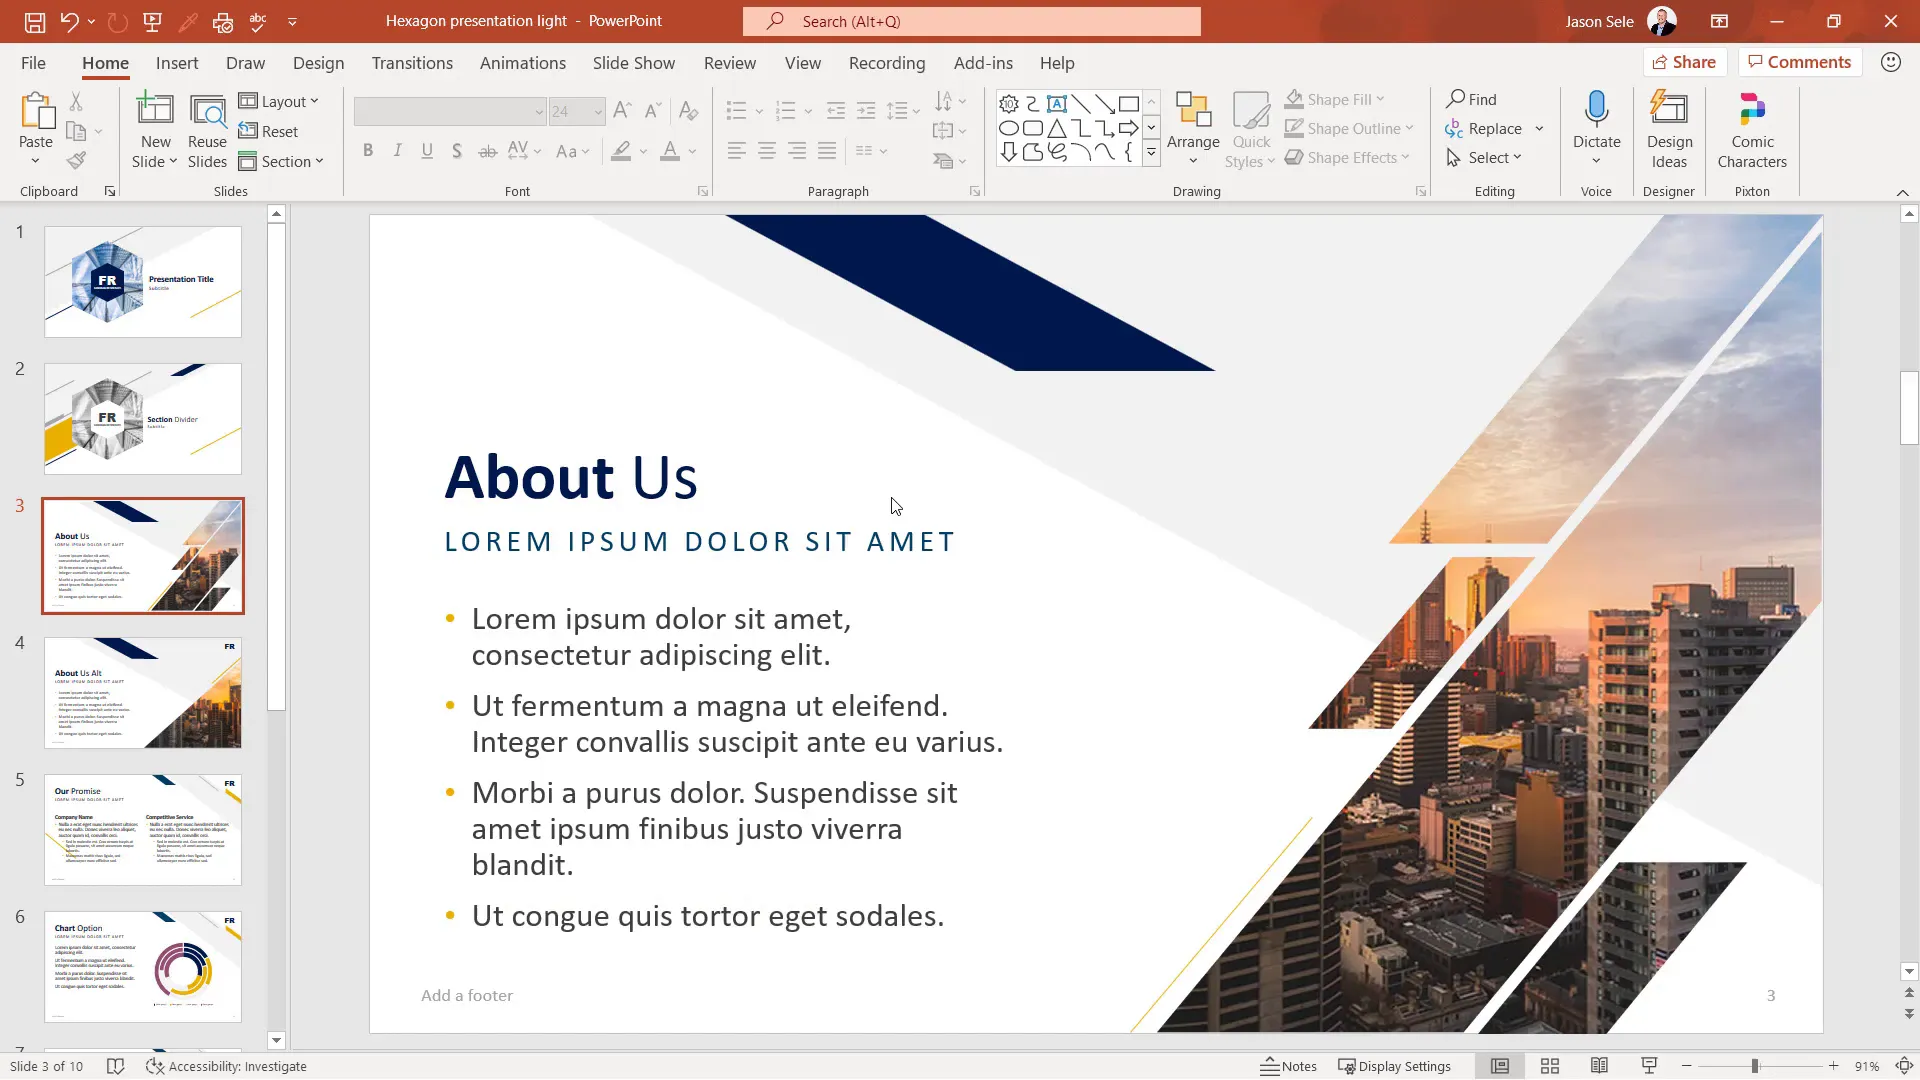Open Display Settings in status bar

pyautogui.click(x=1394, y=1066)
